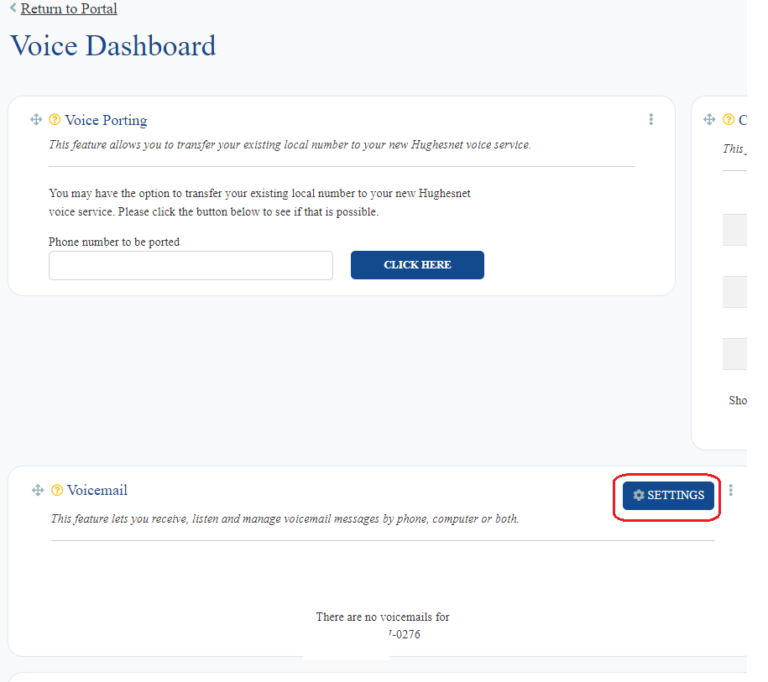Click the help icon on the right-side card
768x682 pixels.
click(728, 120)
